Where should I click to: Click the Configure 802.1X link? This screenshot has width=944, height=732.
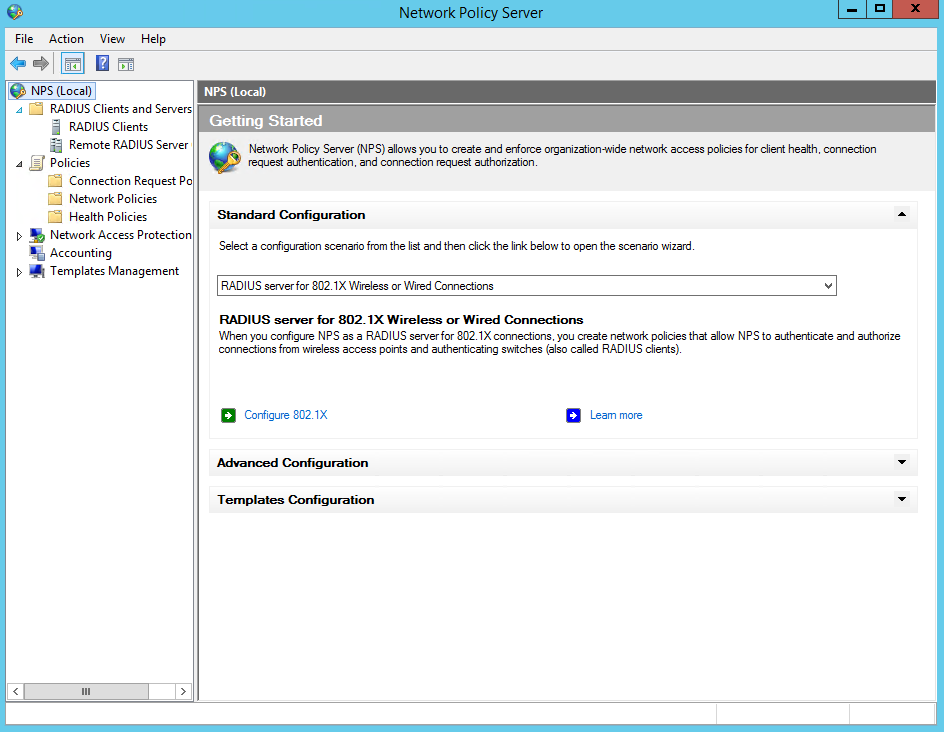285,415
